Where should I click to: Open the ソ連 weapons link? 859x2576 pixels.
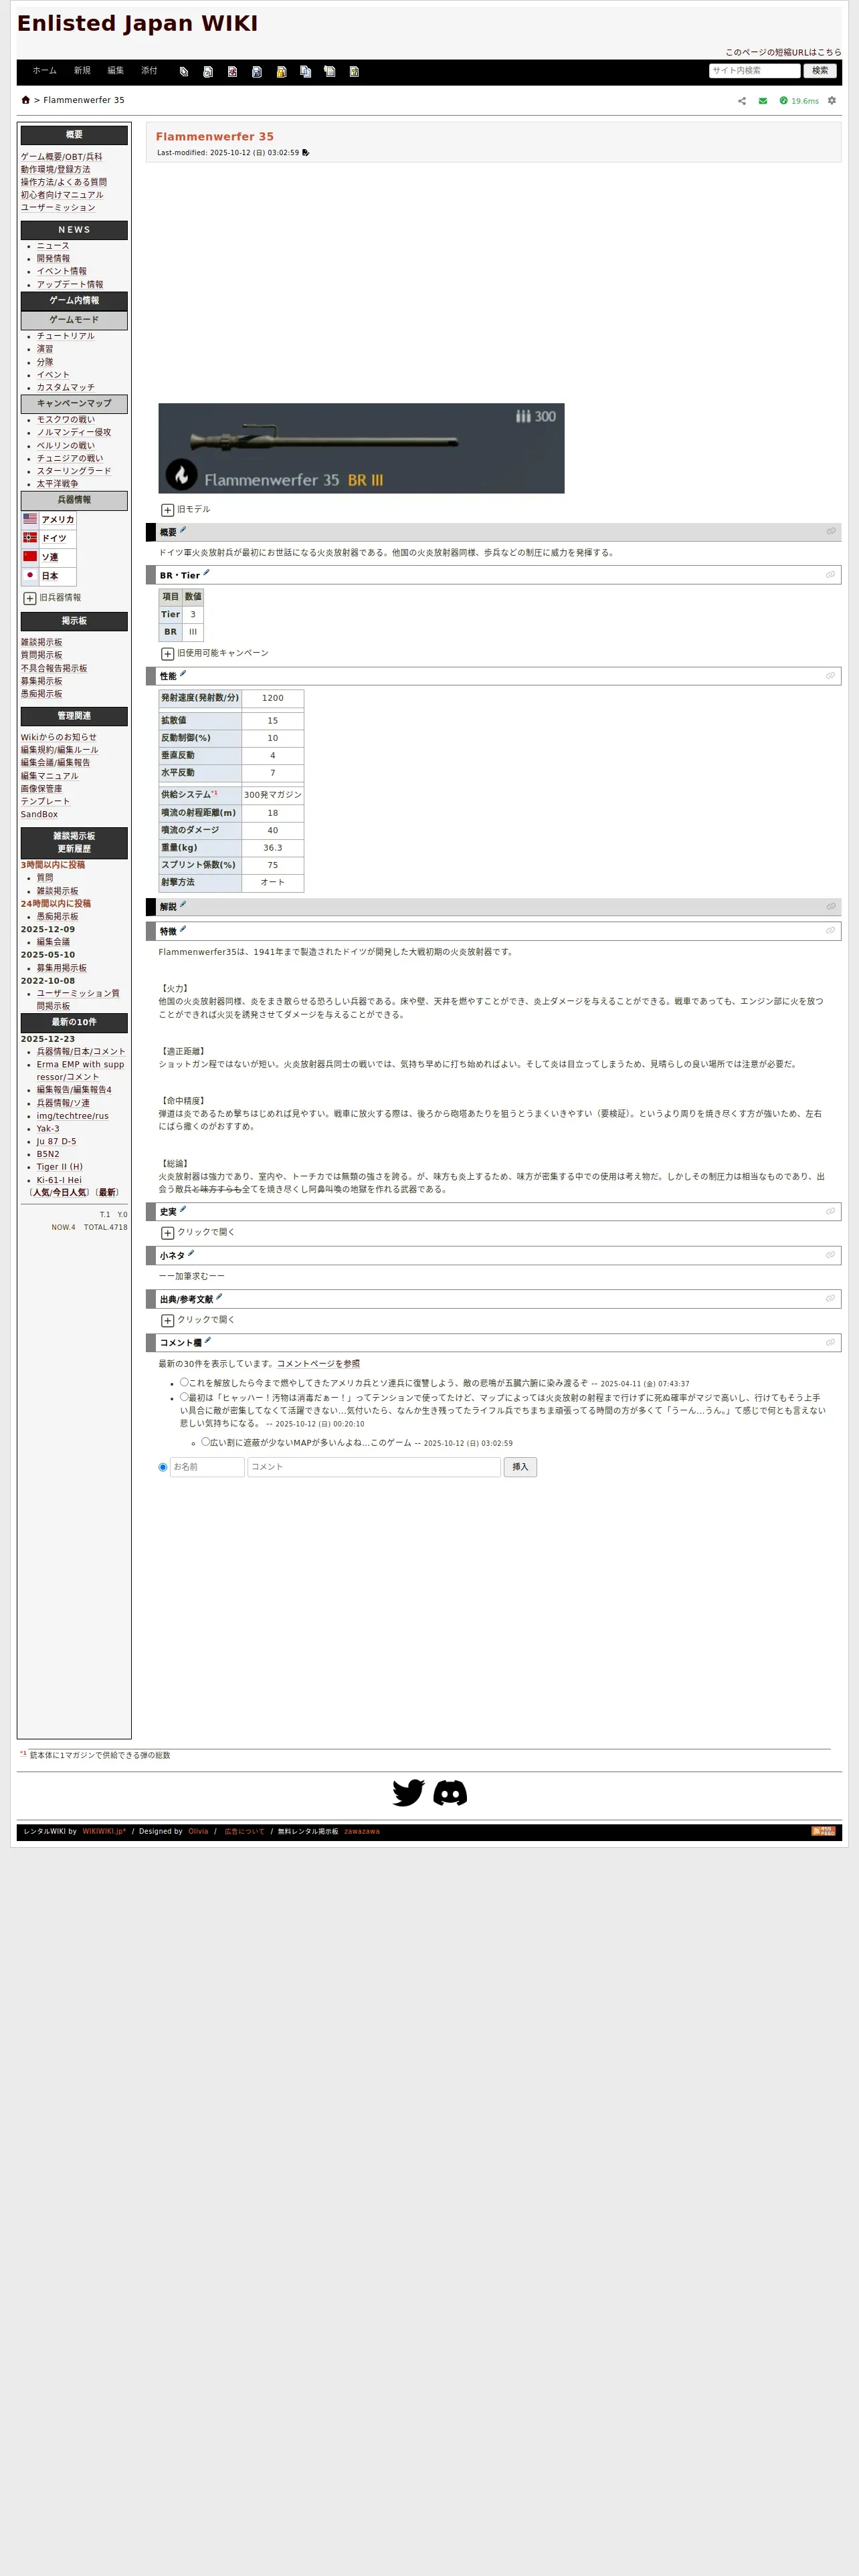(x=49, y=558)
